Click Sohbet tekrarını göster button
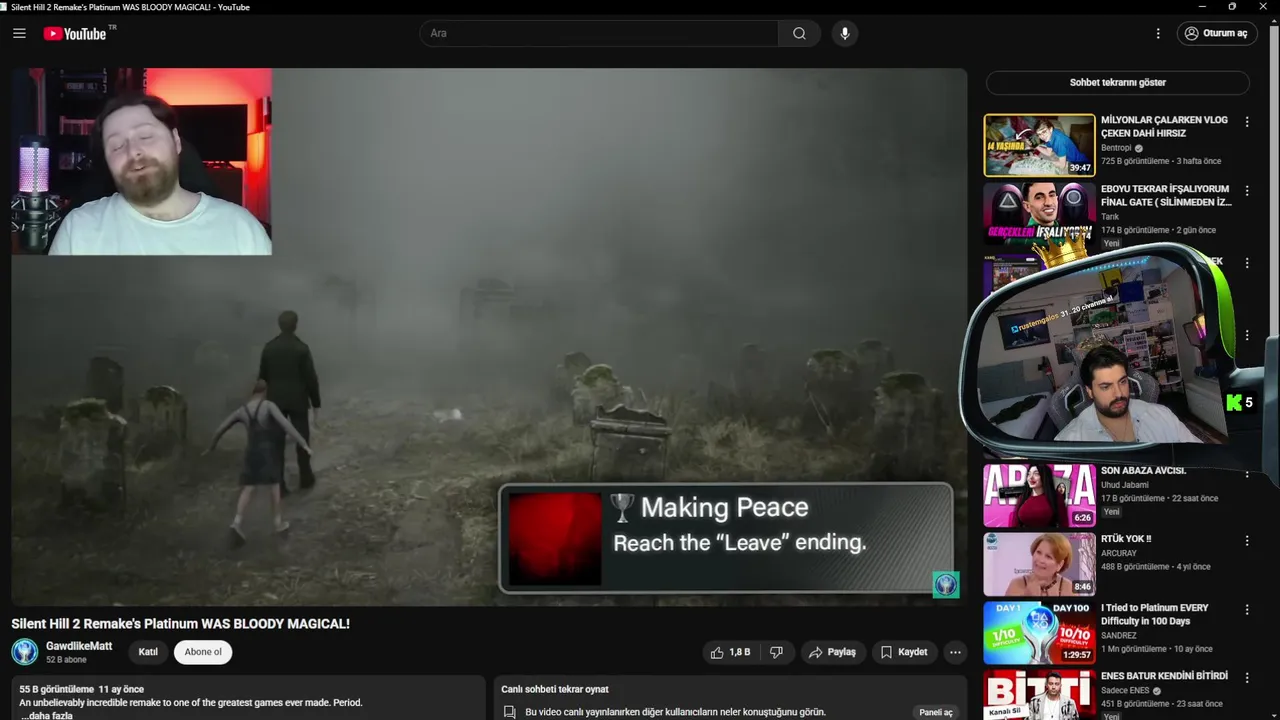 tap(1117, 83)
